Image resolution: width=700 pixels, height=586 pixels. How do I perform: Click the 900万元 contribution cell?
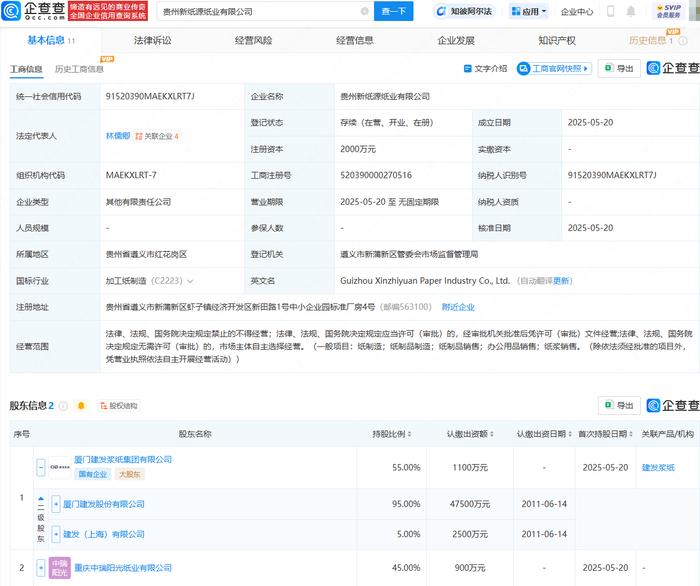(470, 568)
